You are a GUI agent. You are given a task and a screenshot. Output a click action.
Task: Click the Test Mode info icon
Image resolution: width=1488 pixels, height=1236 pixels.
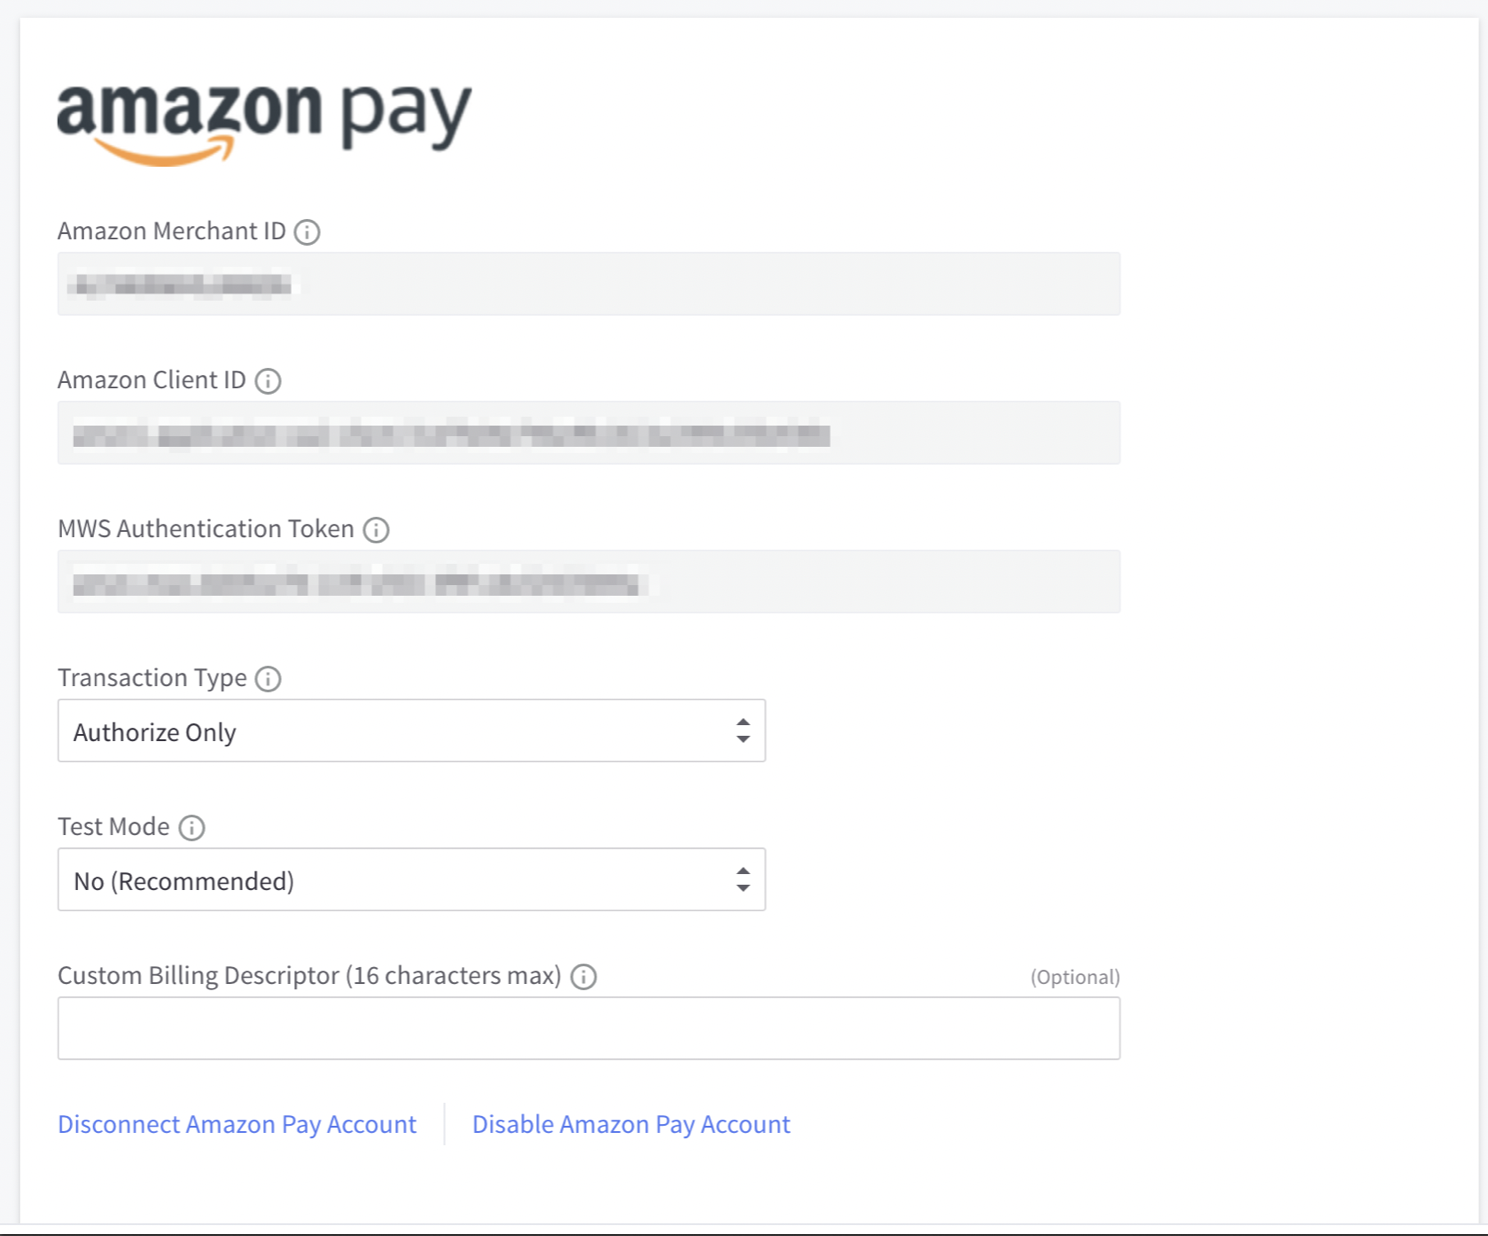pyautogui.click(x=191, y=828)
